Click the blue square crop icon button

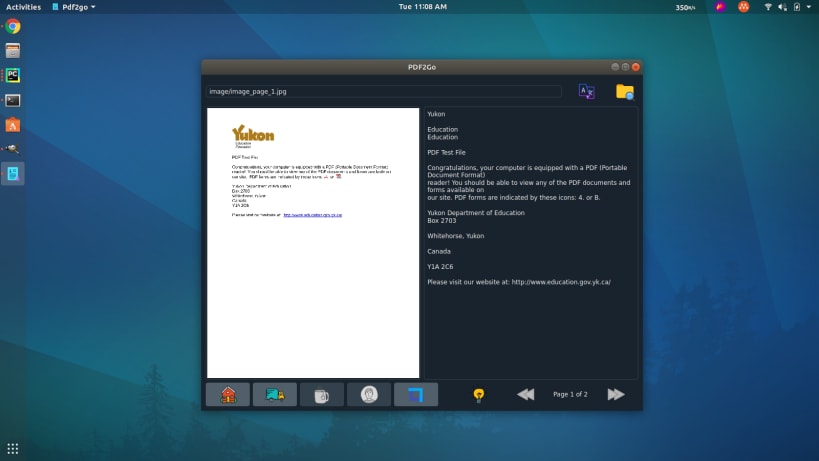416,395
